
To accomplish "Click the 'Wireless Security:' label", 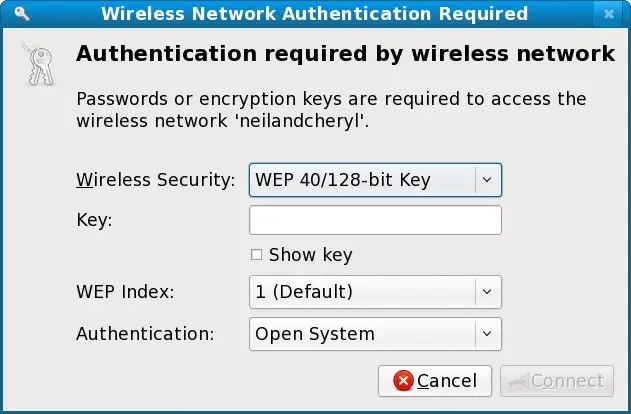I will (x=155, y=180).
